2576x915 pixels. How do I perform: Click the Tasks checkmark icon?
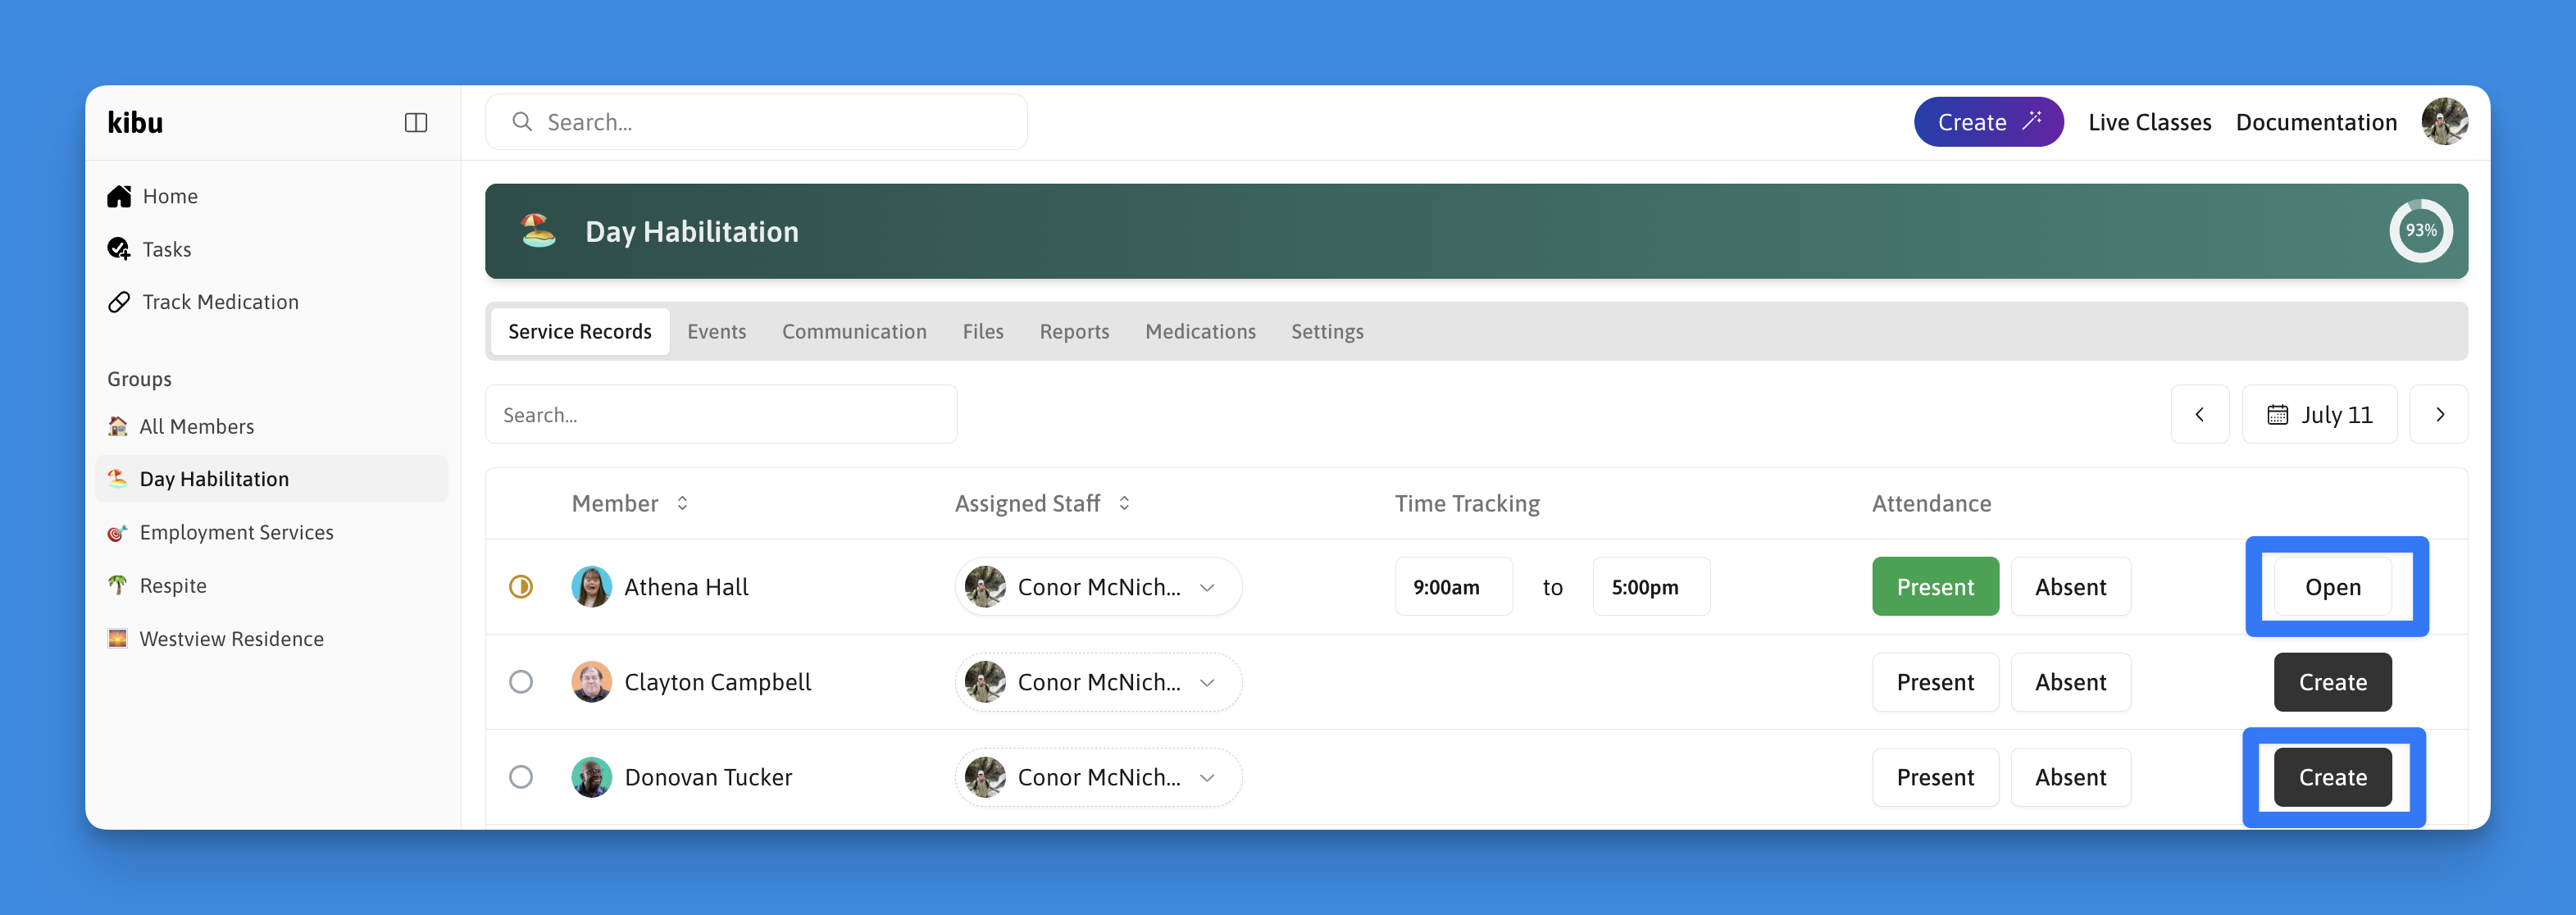click(119, 249)
